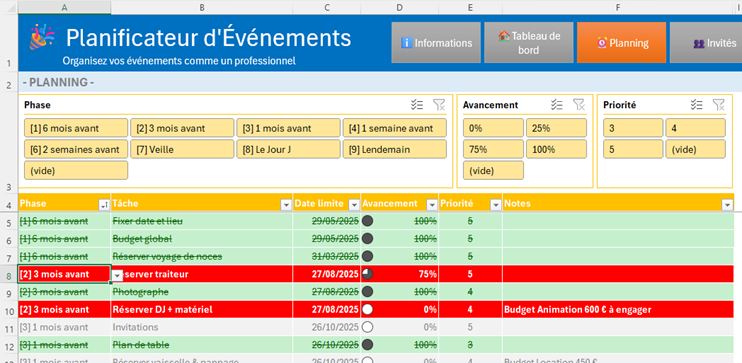Filter Priorité by 5
742x363 pixels.
pyautogui.click(x=633, y=150)
